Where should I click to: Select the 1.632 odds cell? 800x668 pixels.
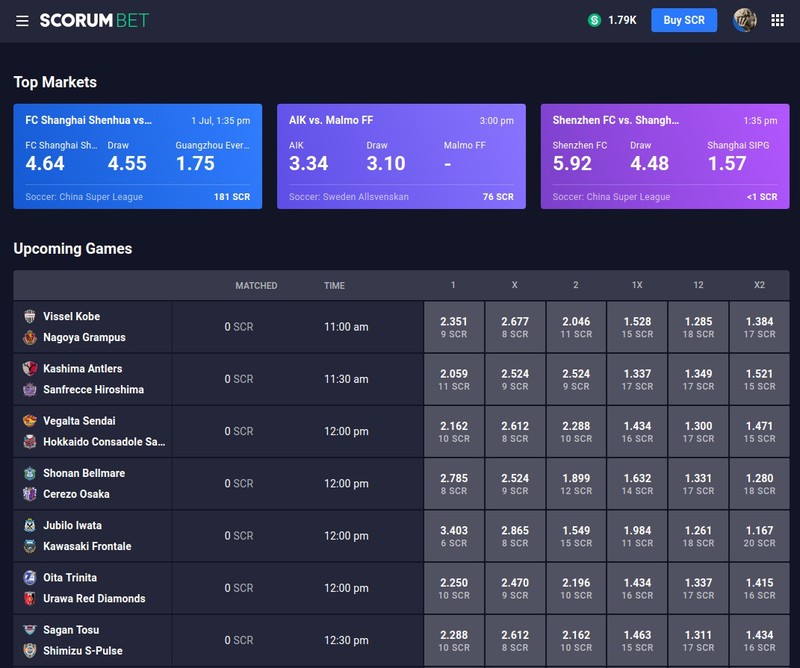click(637, 484)
